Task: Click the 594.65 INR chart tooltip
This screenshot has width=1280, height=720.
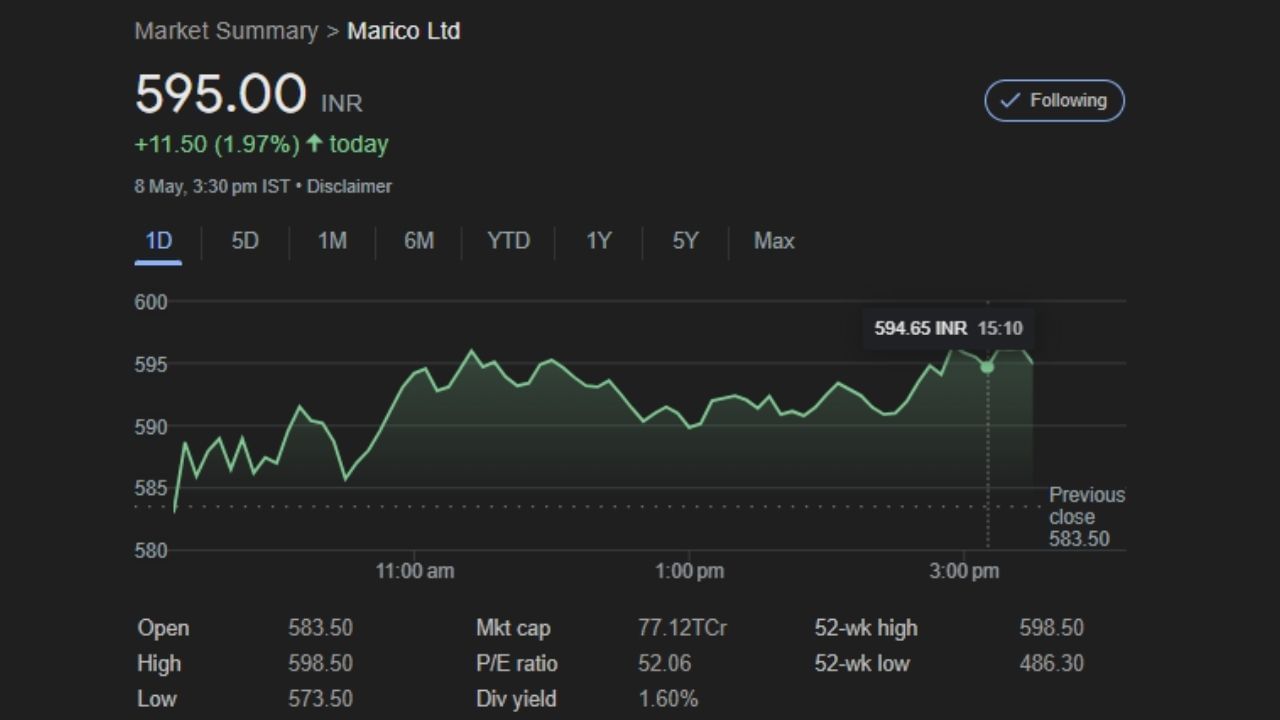Action: 948,328
